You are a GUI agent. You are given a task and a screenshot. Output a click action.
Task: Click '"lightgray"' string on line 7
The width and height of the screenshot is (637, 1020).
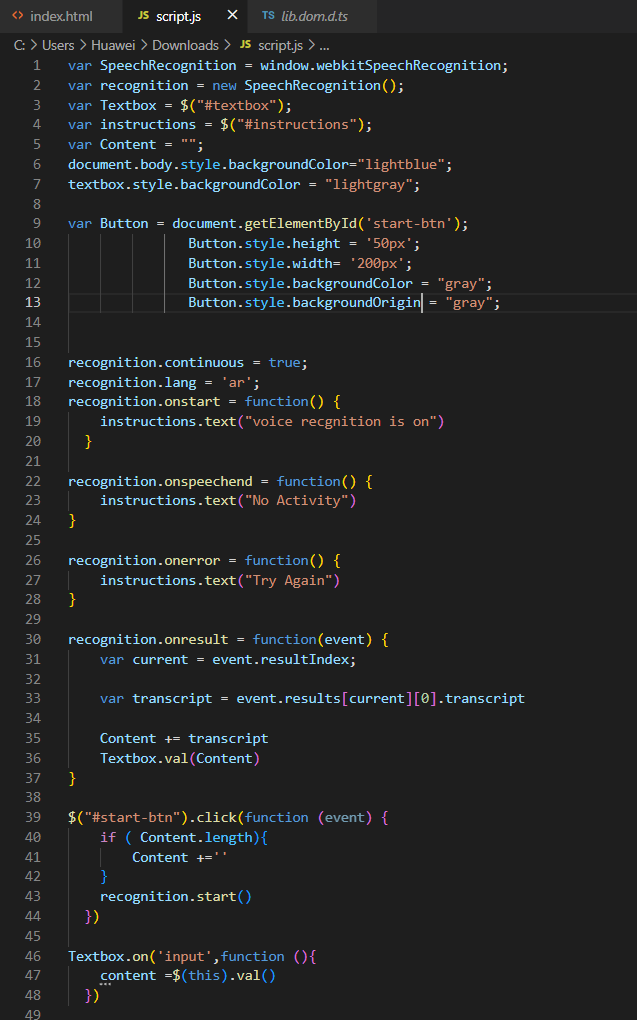click(x=369, y=184)
